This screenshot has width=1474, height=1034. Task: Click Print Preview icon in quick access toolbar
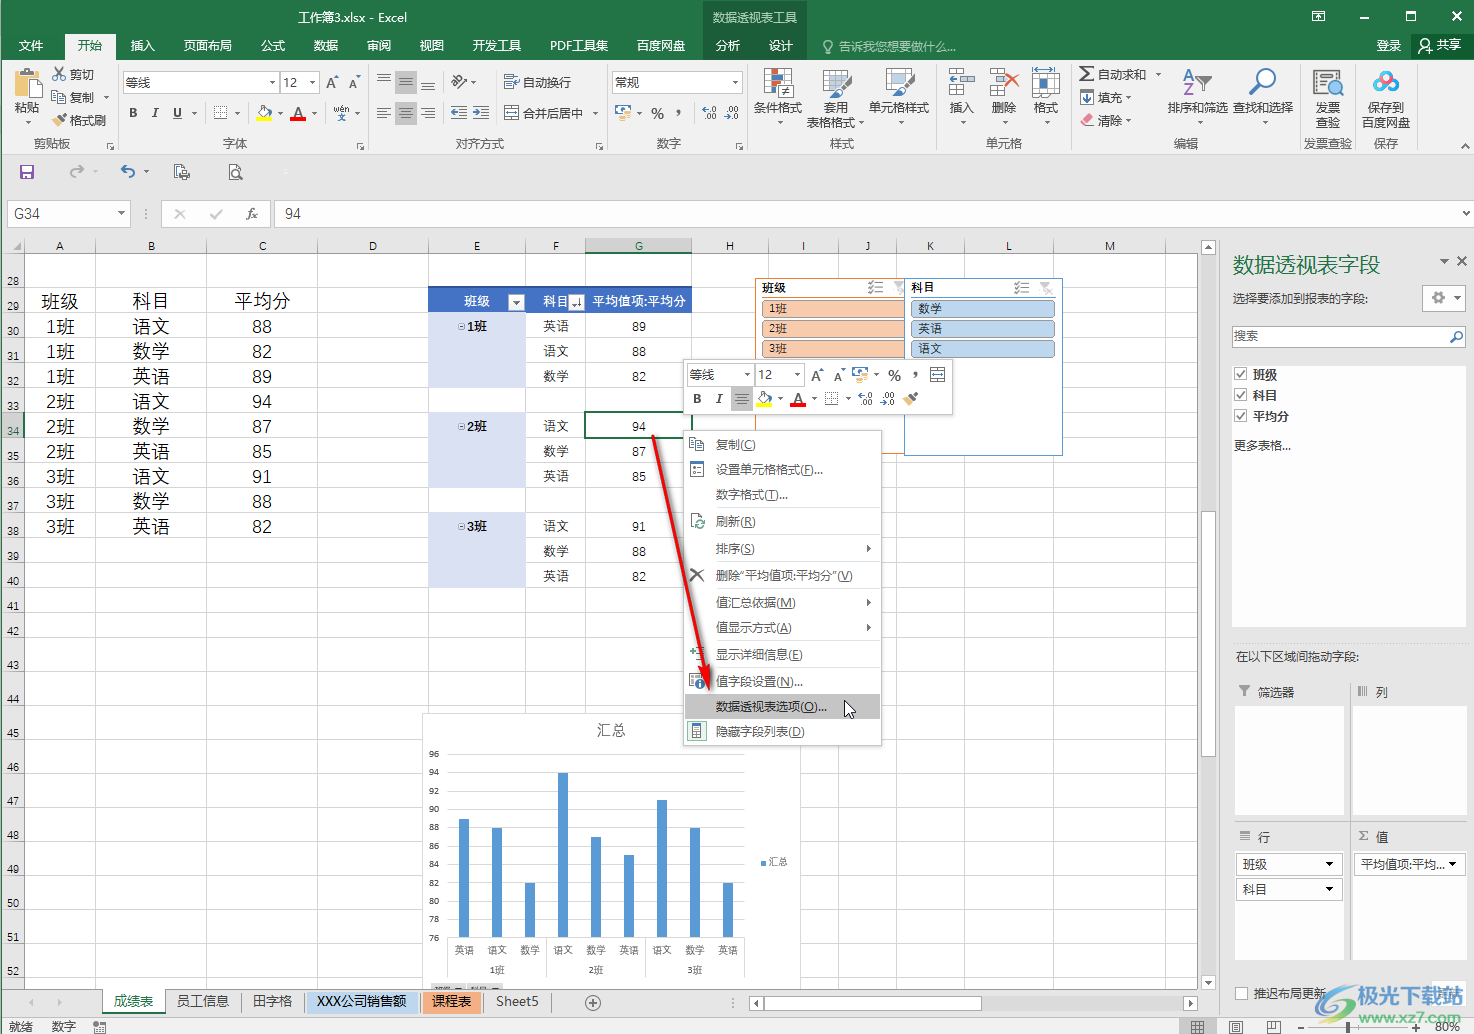235,172
